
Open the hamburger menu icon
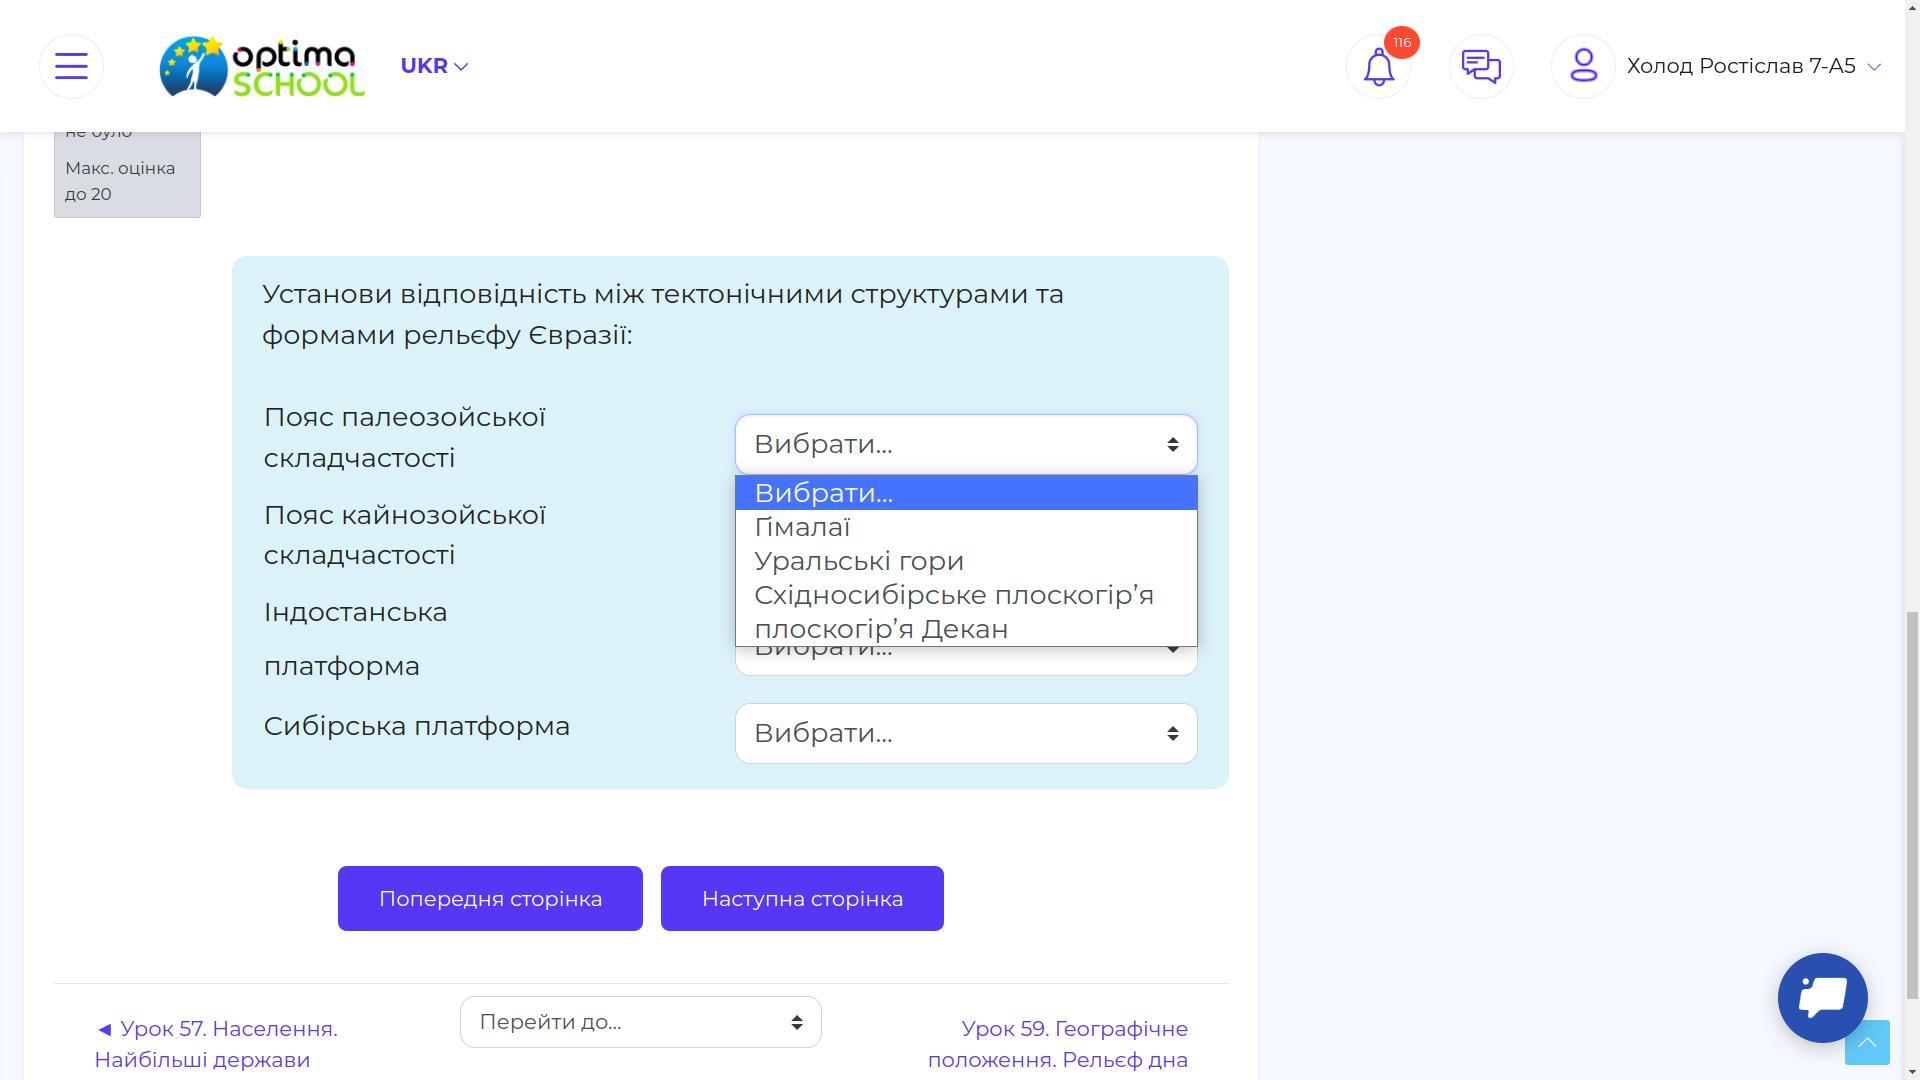point(71,67)
